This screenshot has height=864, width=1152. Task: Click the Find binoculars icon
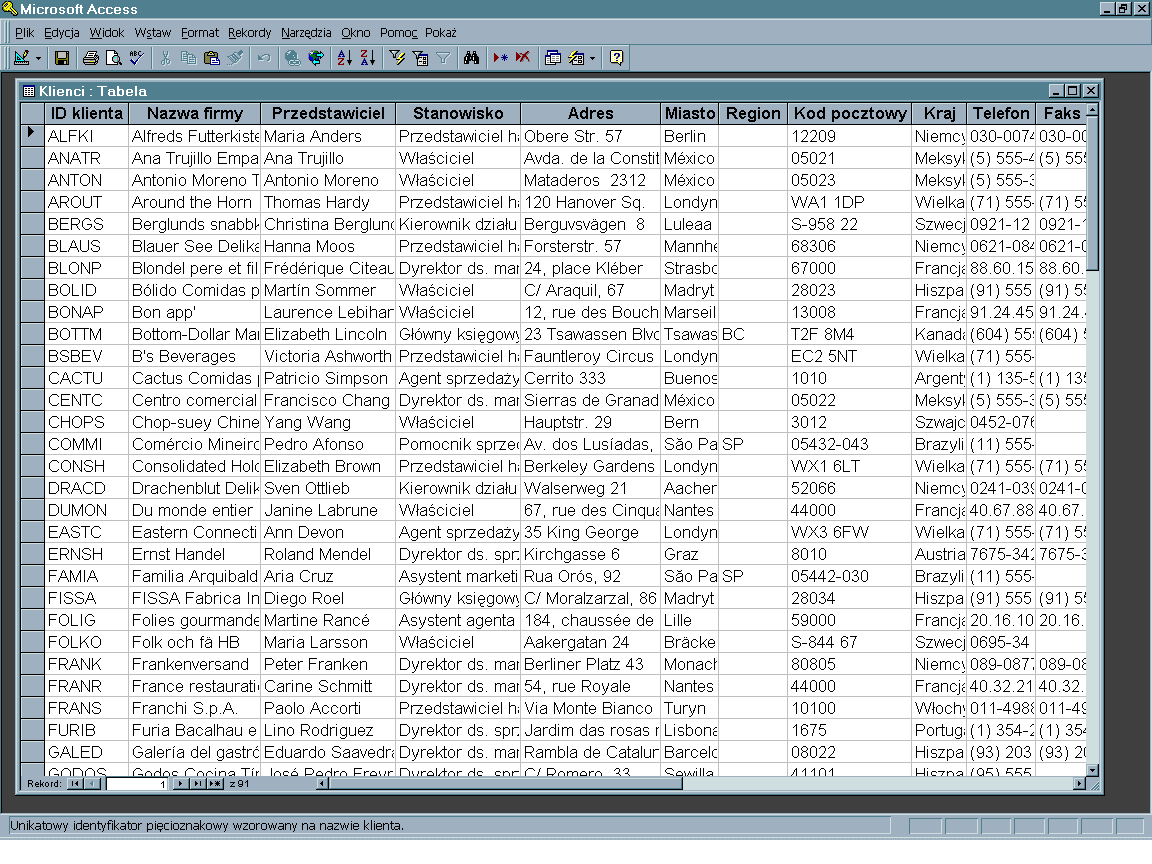pos(472,58)
